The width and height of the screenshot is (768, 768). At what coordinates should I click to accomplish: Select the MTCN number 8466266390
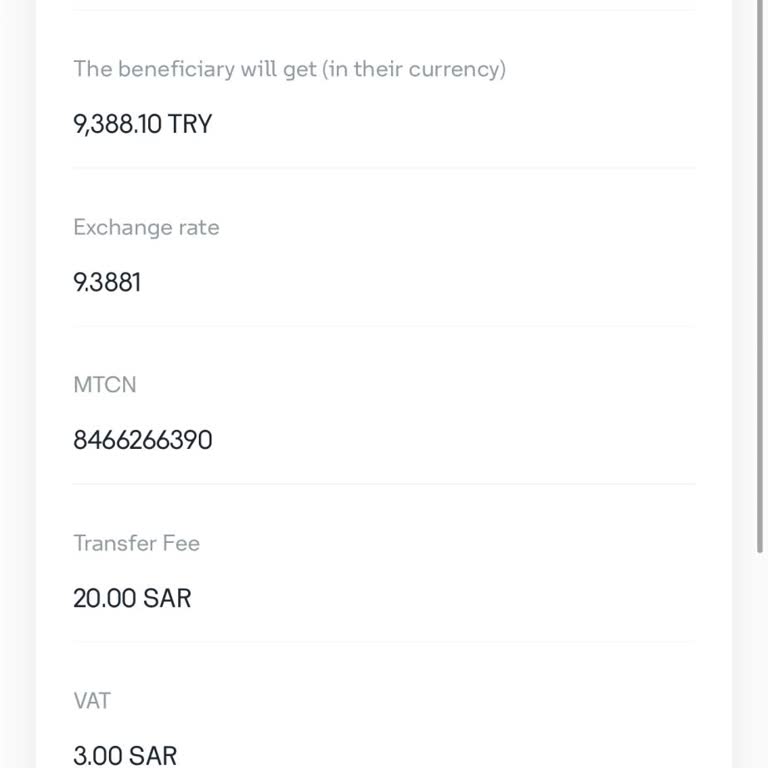pyautogui.click(x=142, y=440)
